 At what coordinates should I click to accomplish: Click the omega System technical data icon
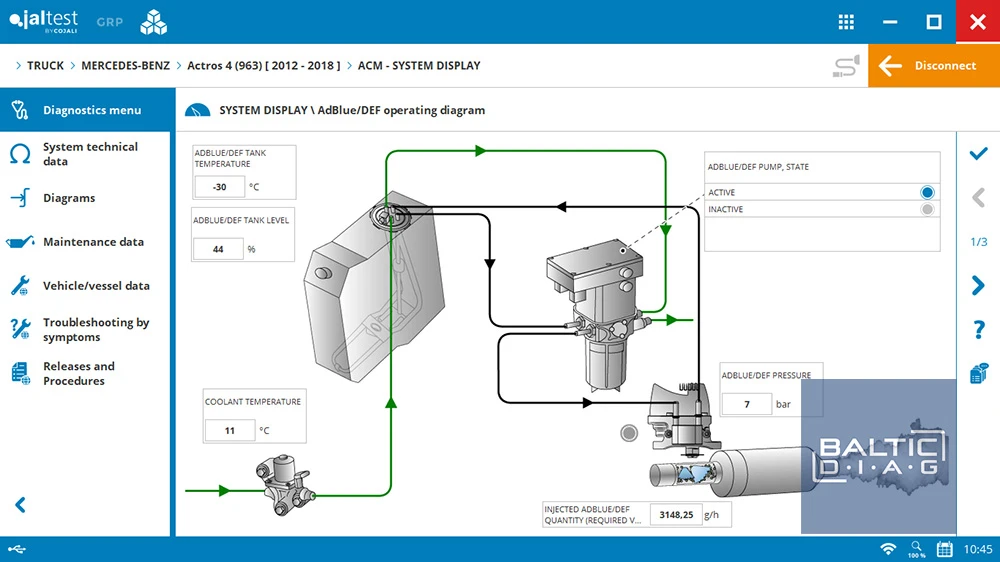[x=20, y=154]
